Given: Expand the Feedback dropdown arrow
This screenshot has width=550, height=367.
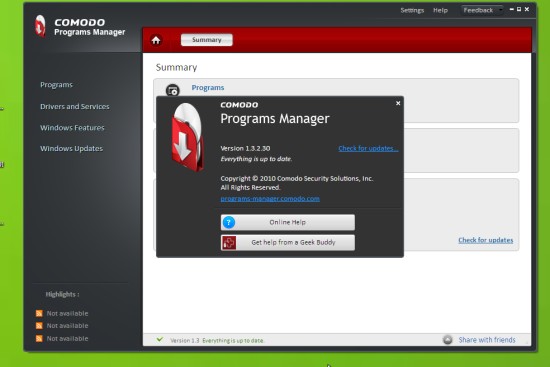Looking at the screenshot, I should [x=501, y=10].
